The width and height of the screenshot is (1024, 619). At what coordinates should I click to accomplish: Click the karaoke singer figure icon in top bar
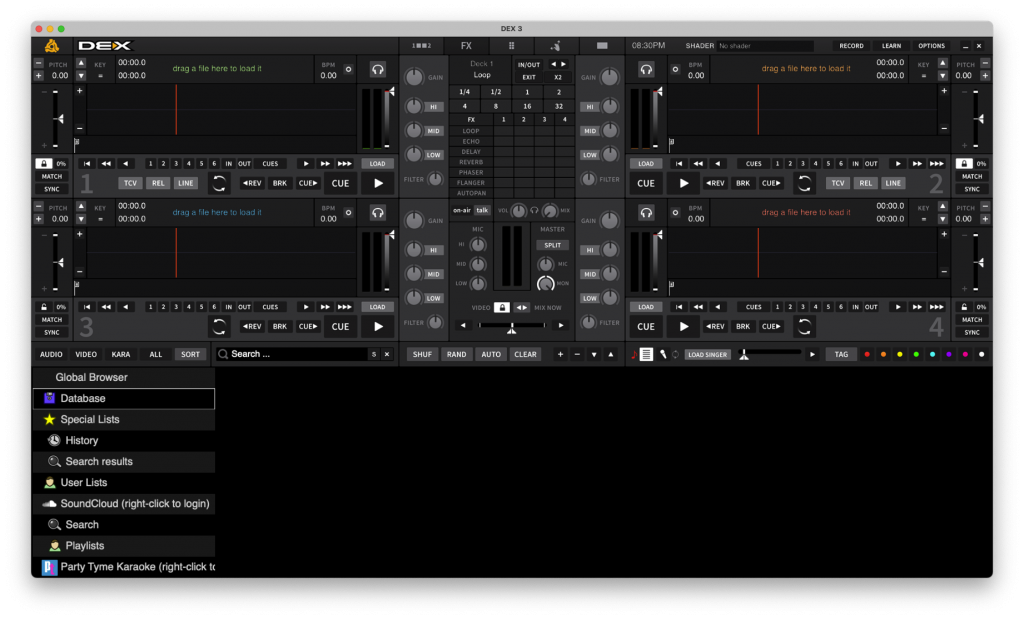[556, 46]
